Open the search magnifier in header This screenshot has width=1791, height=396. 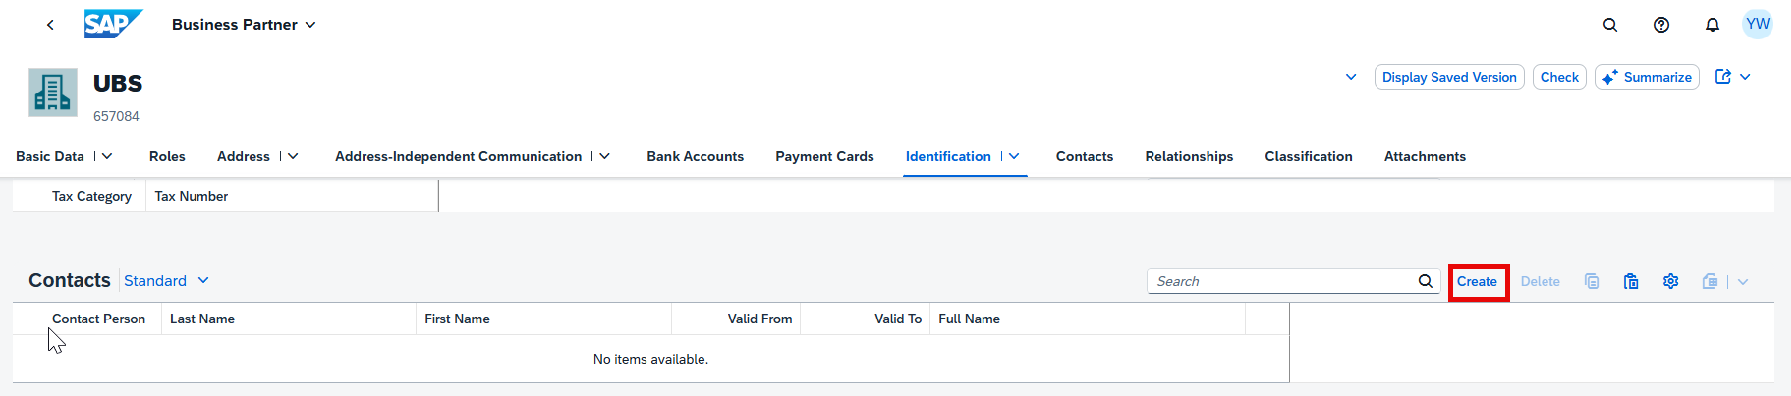tap(1610, 25)
